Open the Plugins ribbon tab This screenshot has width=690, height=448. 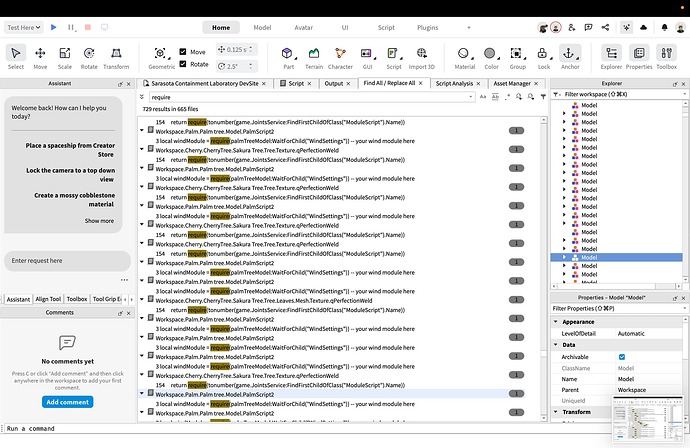coord(427,27)
